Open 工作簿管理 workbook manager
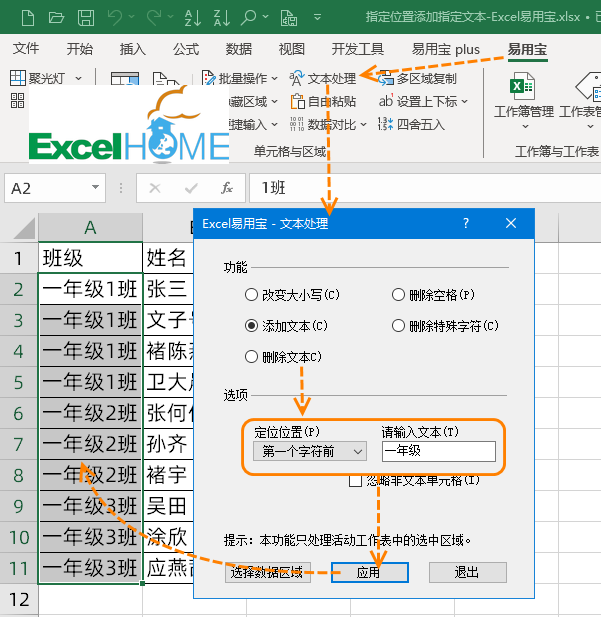Viewport: 601px width, 617px height. (524, 100)
